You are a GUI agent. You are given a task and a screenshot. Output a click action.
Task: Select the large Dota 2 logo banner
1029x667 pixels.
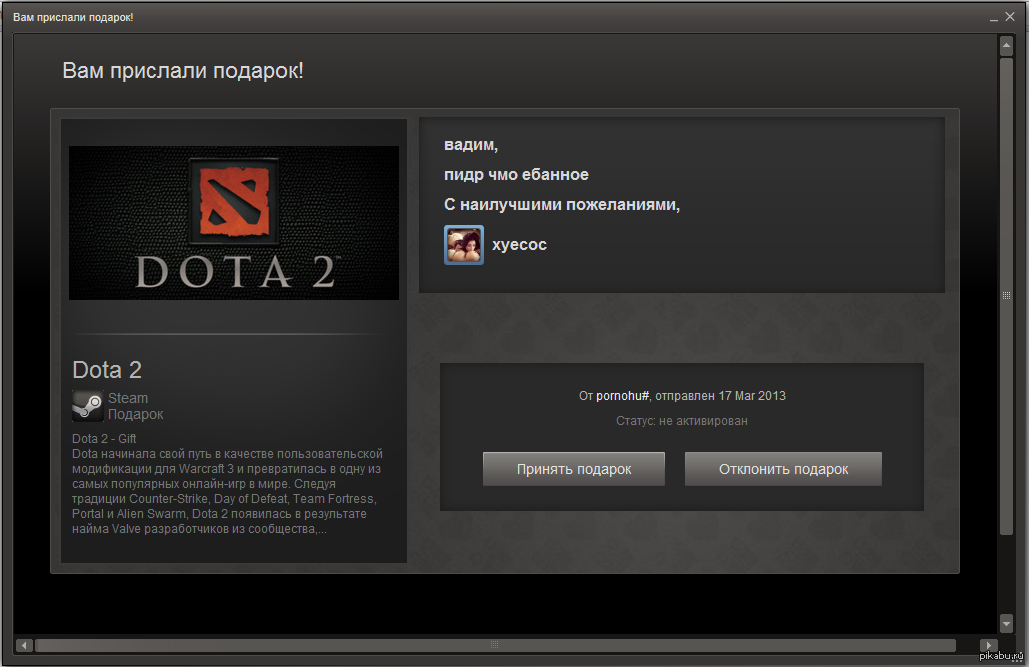(234, 223)
